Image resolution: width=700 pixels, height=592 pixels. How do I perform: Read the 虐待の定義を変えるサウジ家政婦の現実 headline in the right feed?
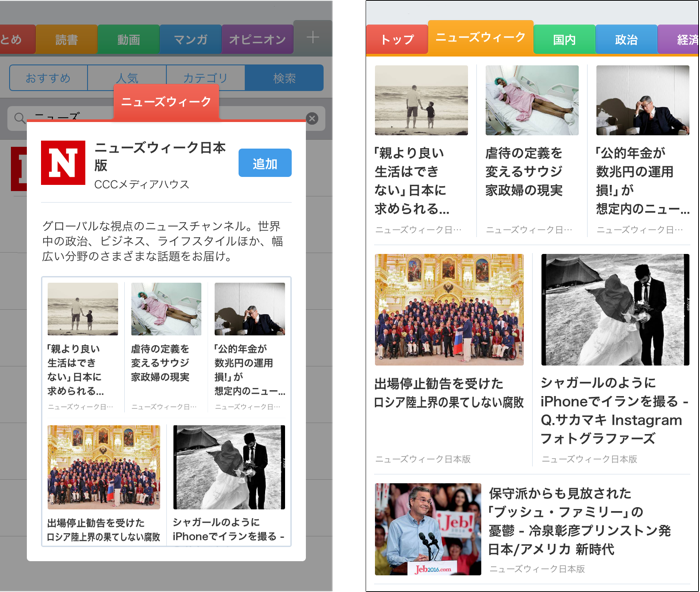tap(524, 172)
